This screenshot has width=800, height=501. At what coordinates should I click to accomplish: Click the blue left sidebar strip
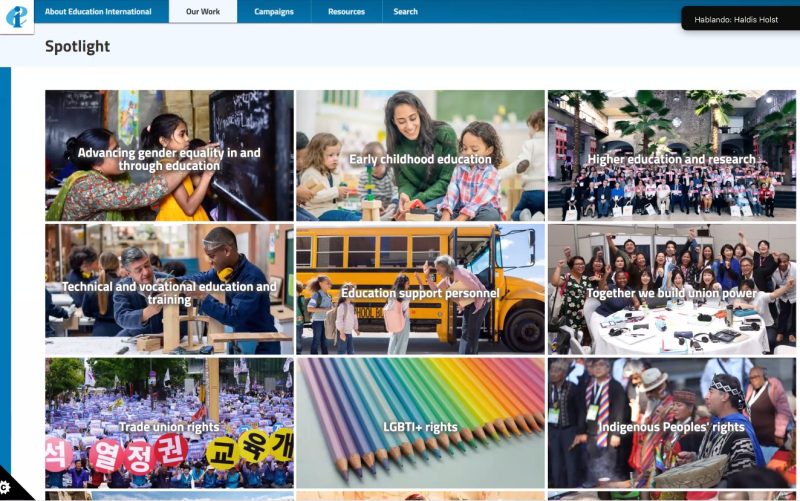point(5,265)
